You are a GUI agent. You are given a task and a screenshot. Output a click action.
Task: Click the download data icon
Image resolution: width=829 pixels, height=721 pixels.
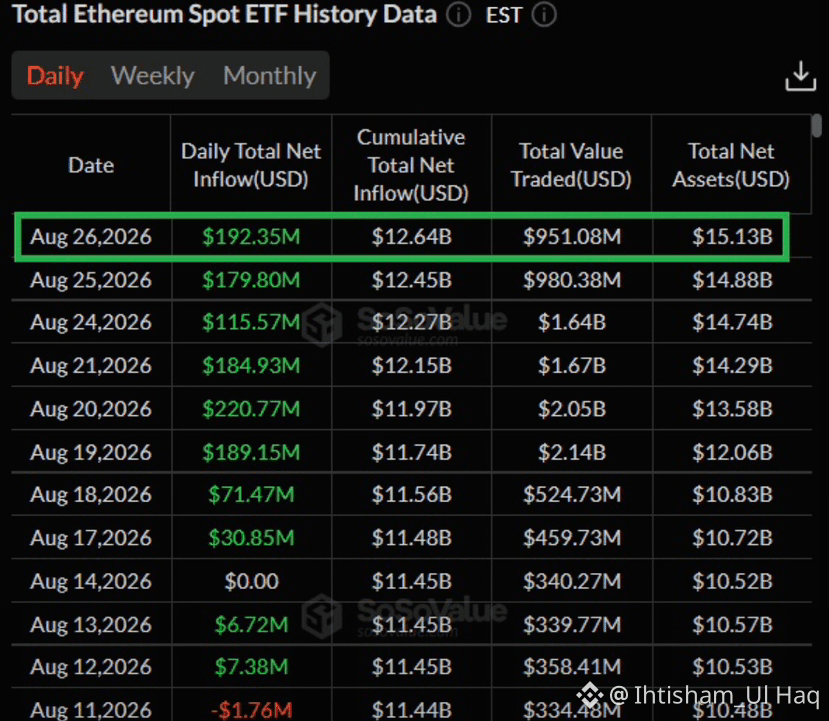[800, 77]
